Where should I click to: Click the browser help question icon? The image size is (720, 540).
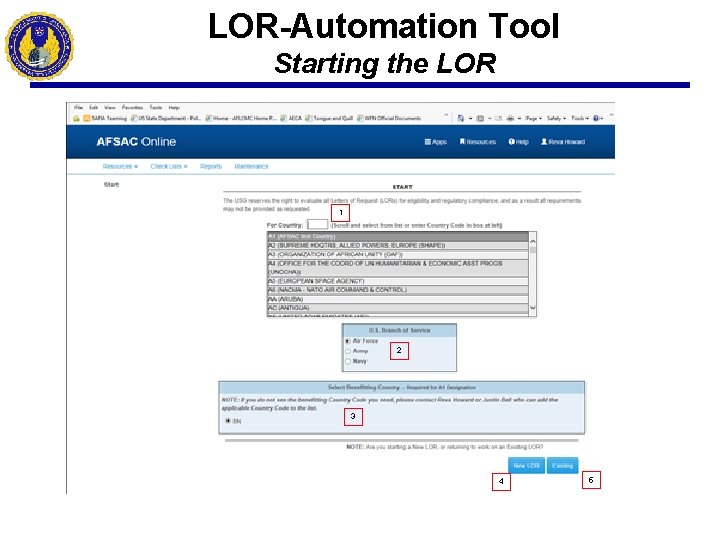[596, 118]
